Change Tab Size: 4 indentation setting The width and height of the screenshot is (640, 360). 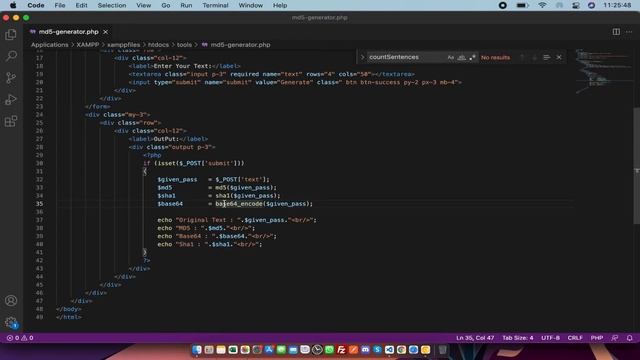(x=518, y=338)
